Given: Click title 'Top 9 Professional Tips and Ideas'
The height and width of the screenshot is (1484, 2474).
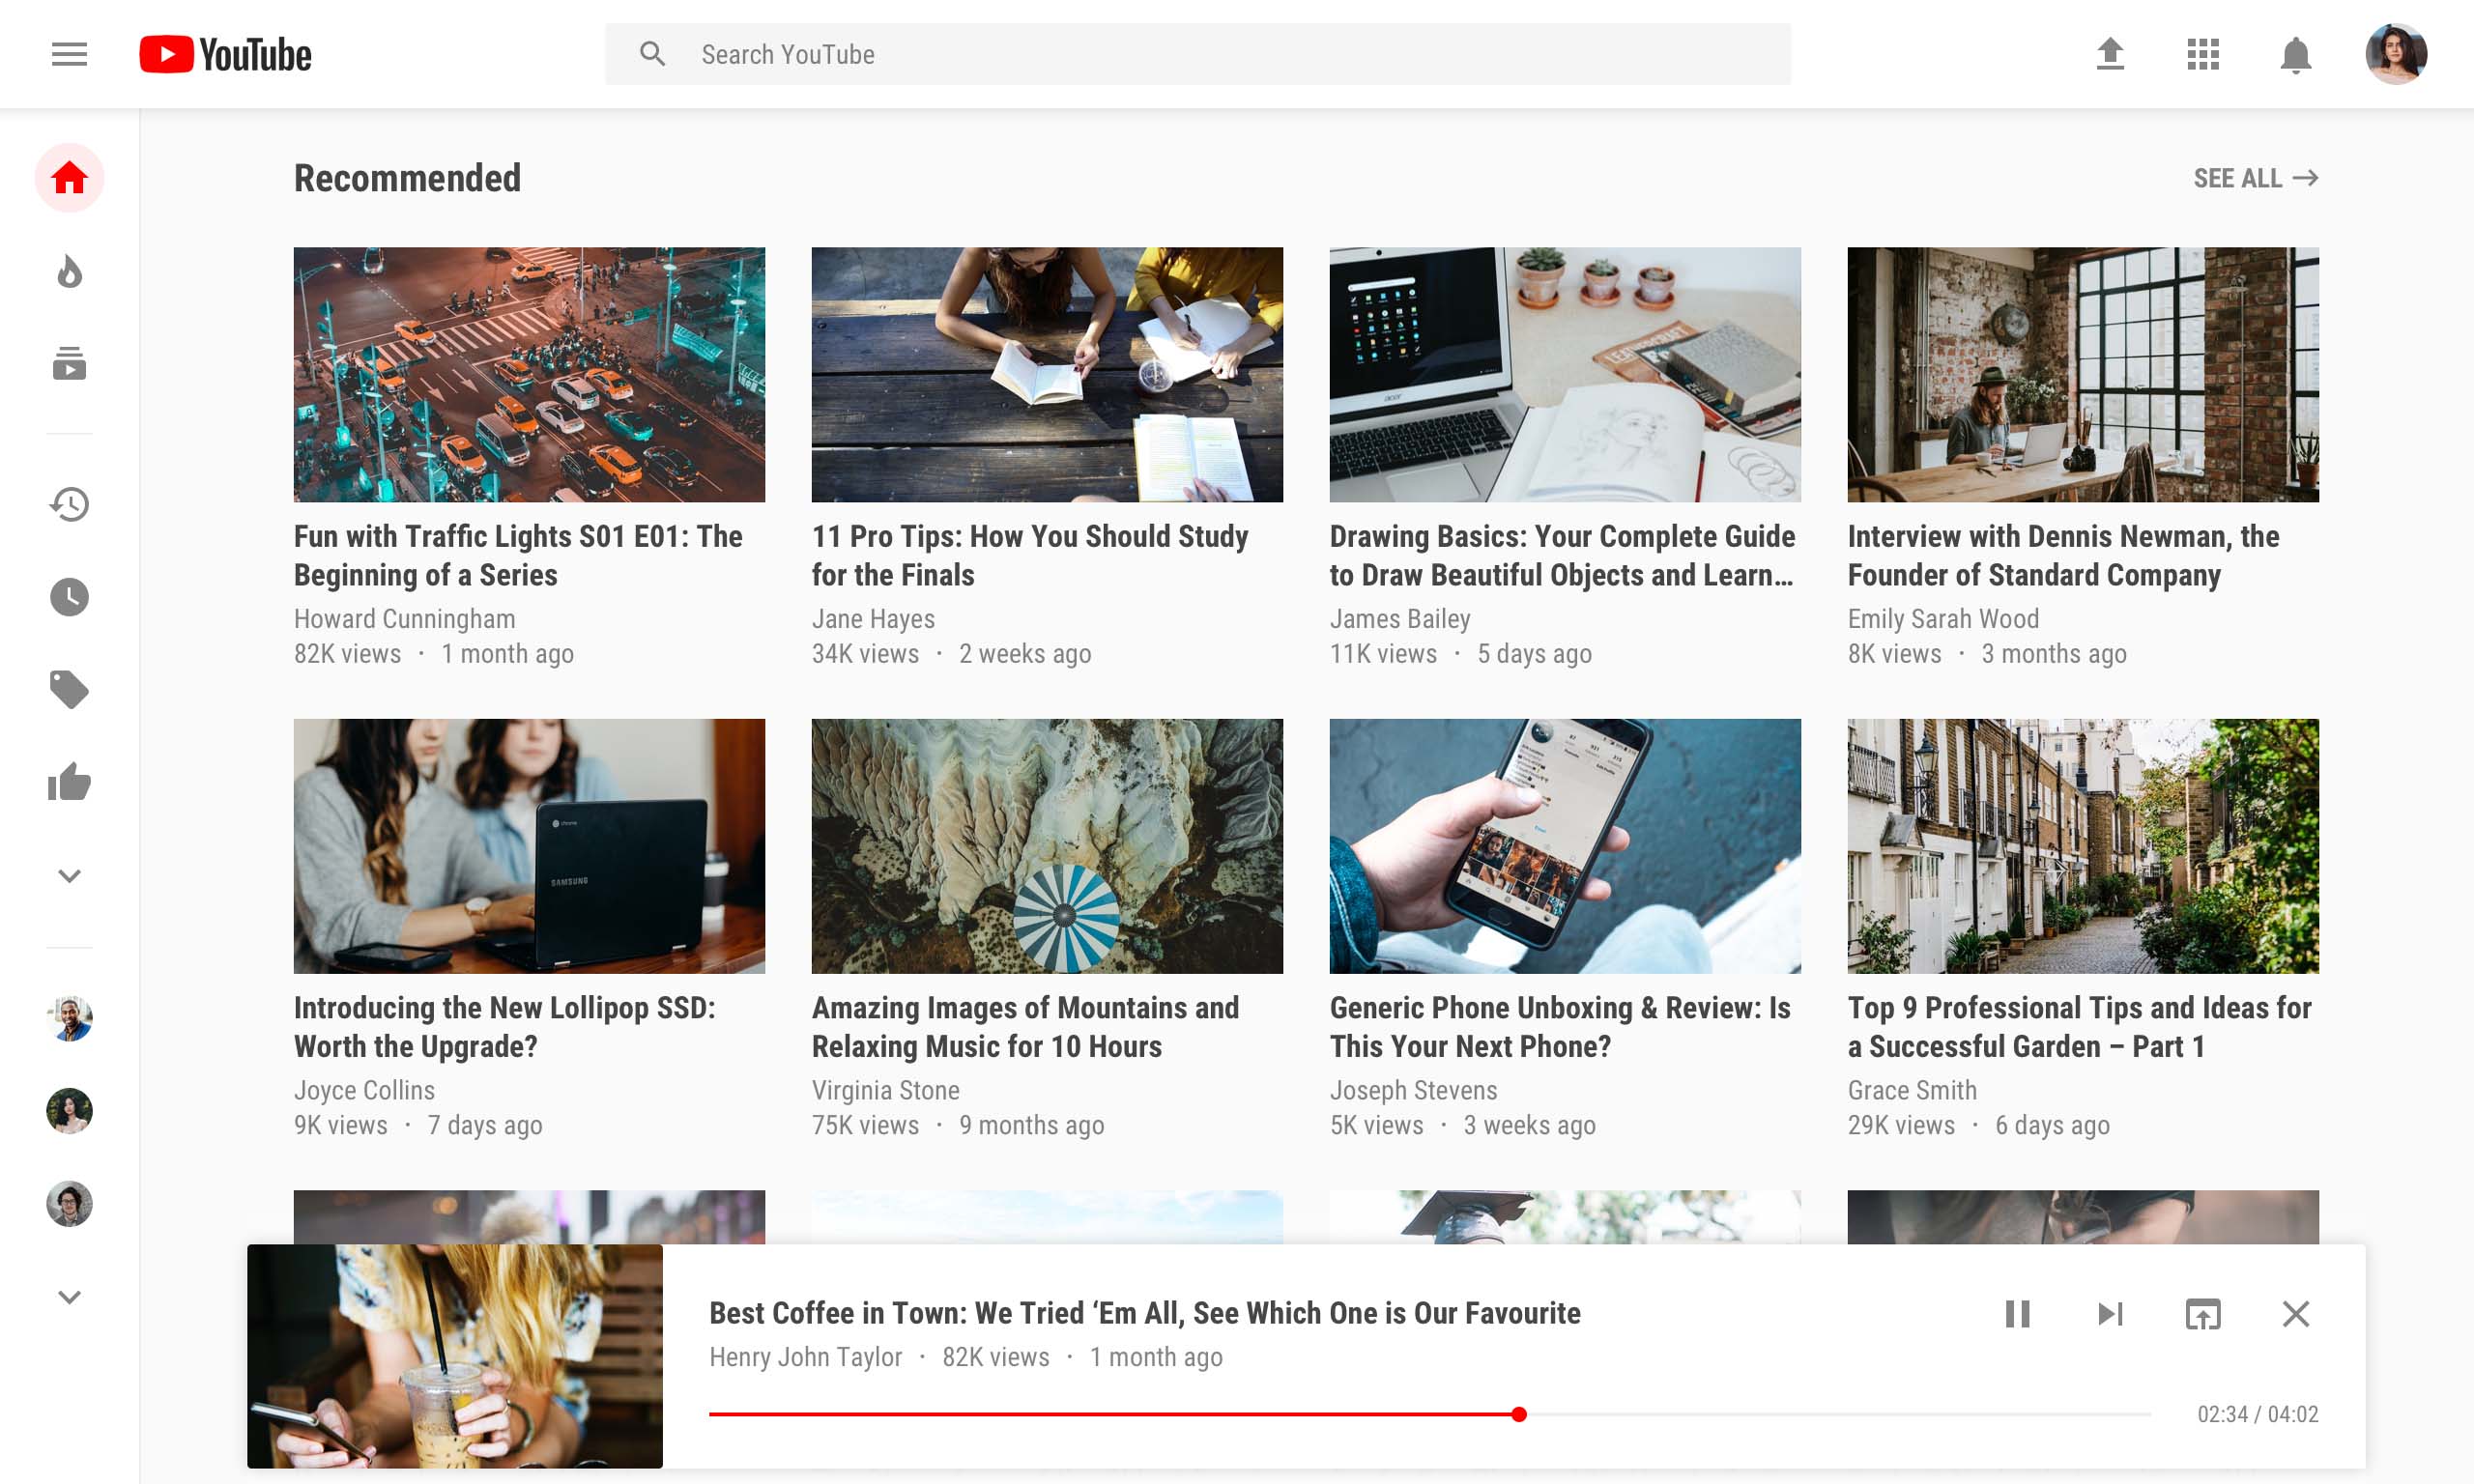Looking at the screenshot, I should click(2079, 1027).
